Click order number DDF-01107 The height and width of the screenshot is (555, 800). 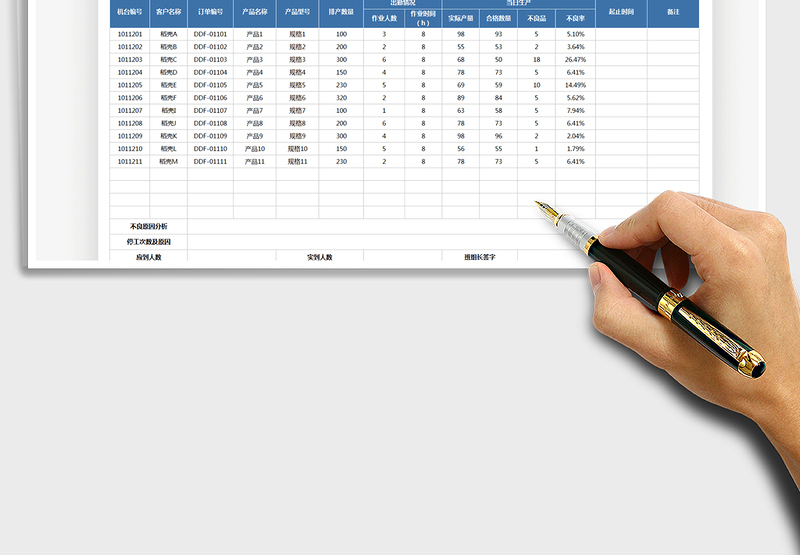210,111
